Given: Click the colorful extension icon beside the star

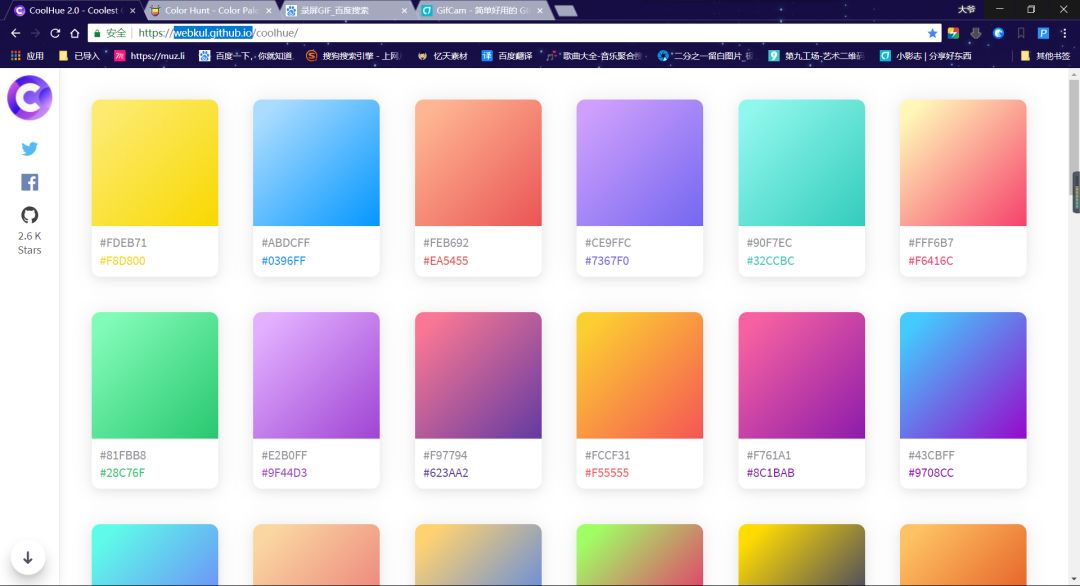Looking at the screenshot, I should coord(953,33).
